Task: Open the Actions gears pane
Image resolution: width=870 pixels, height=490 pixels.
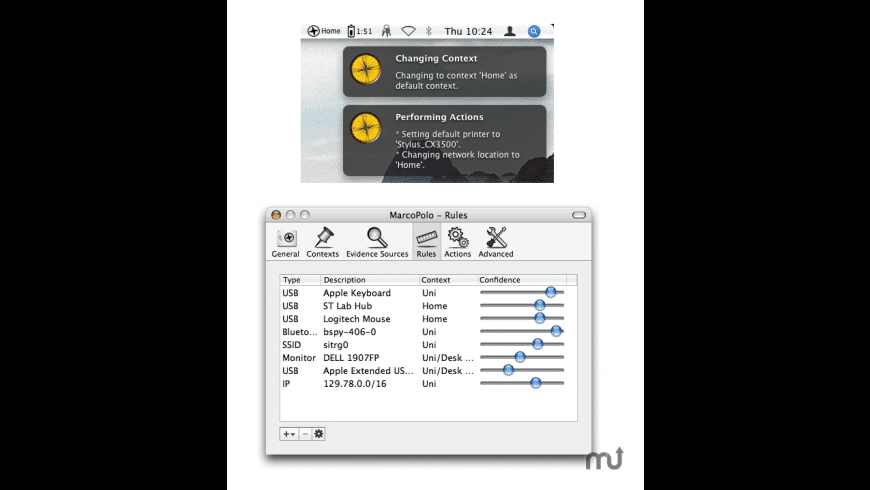Action: click(457, 243)
